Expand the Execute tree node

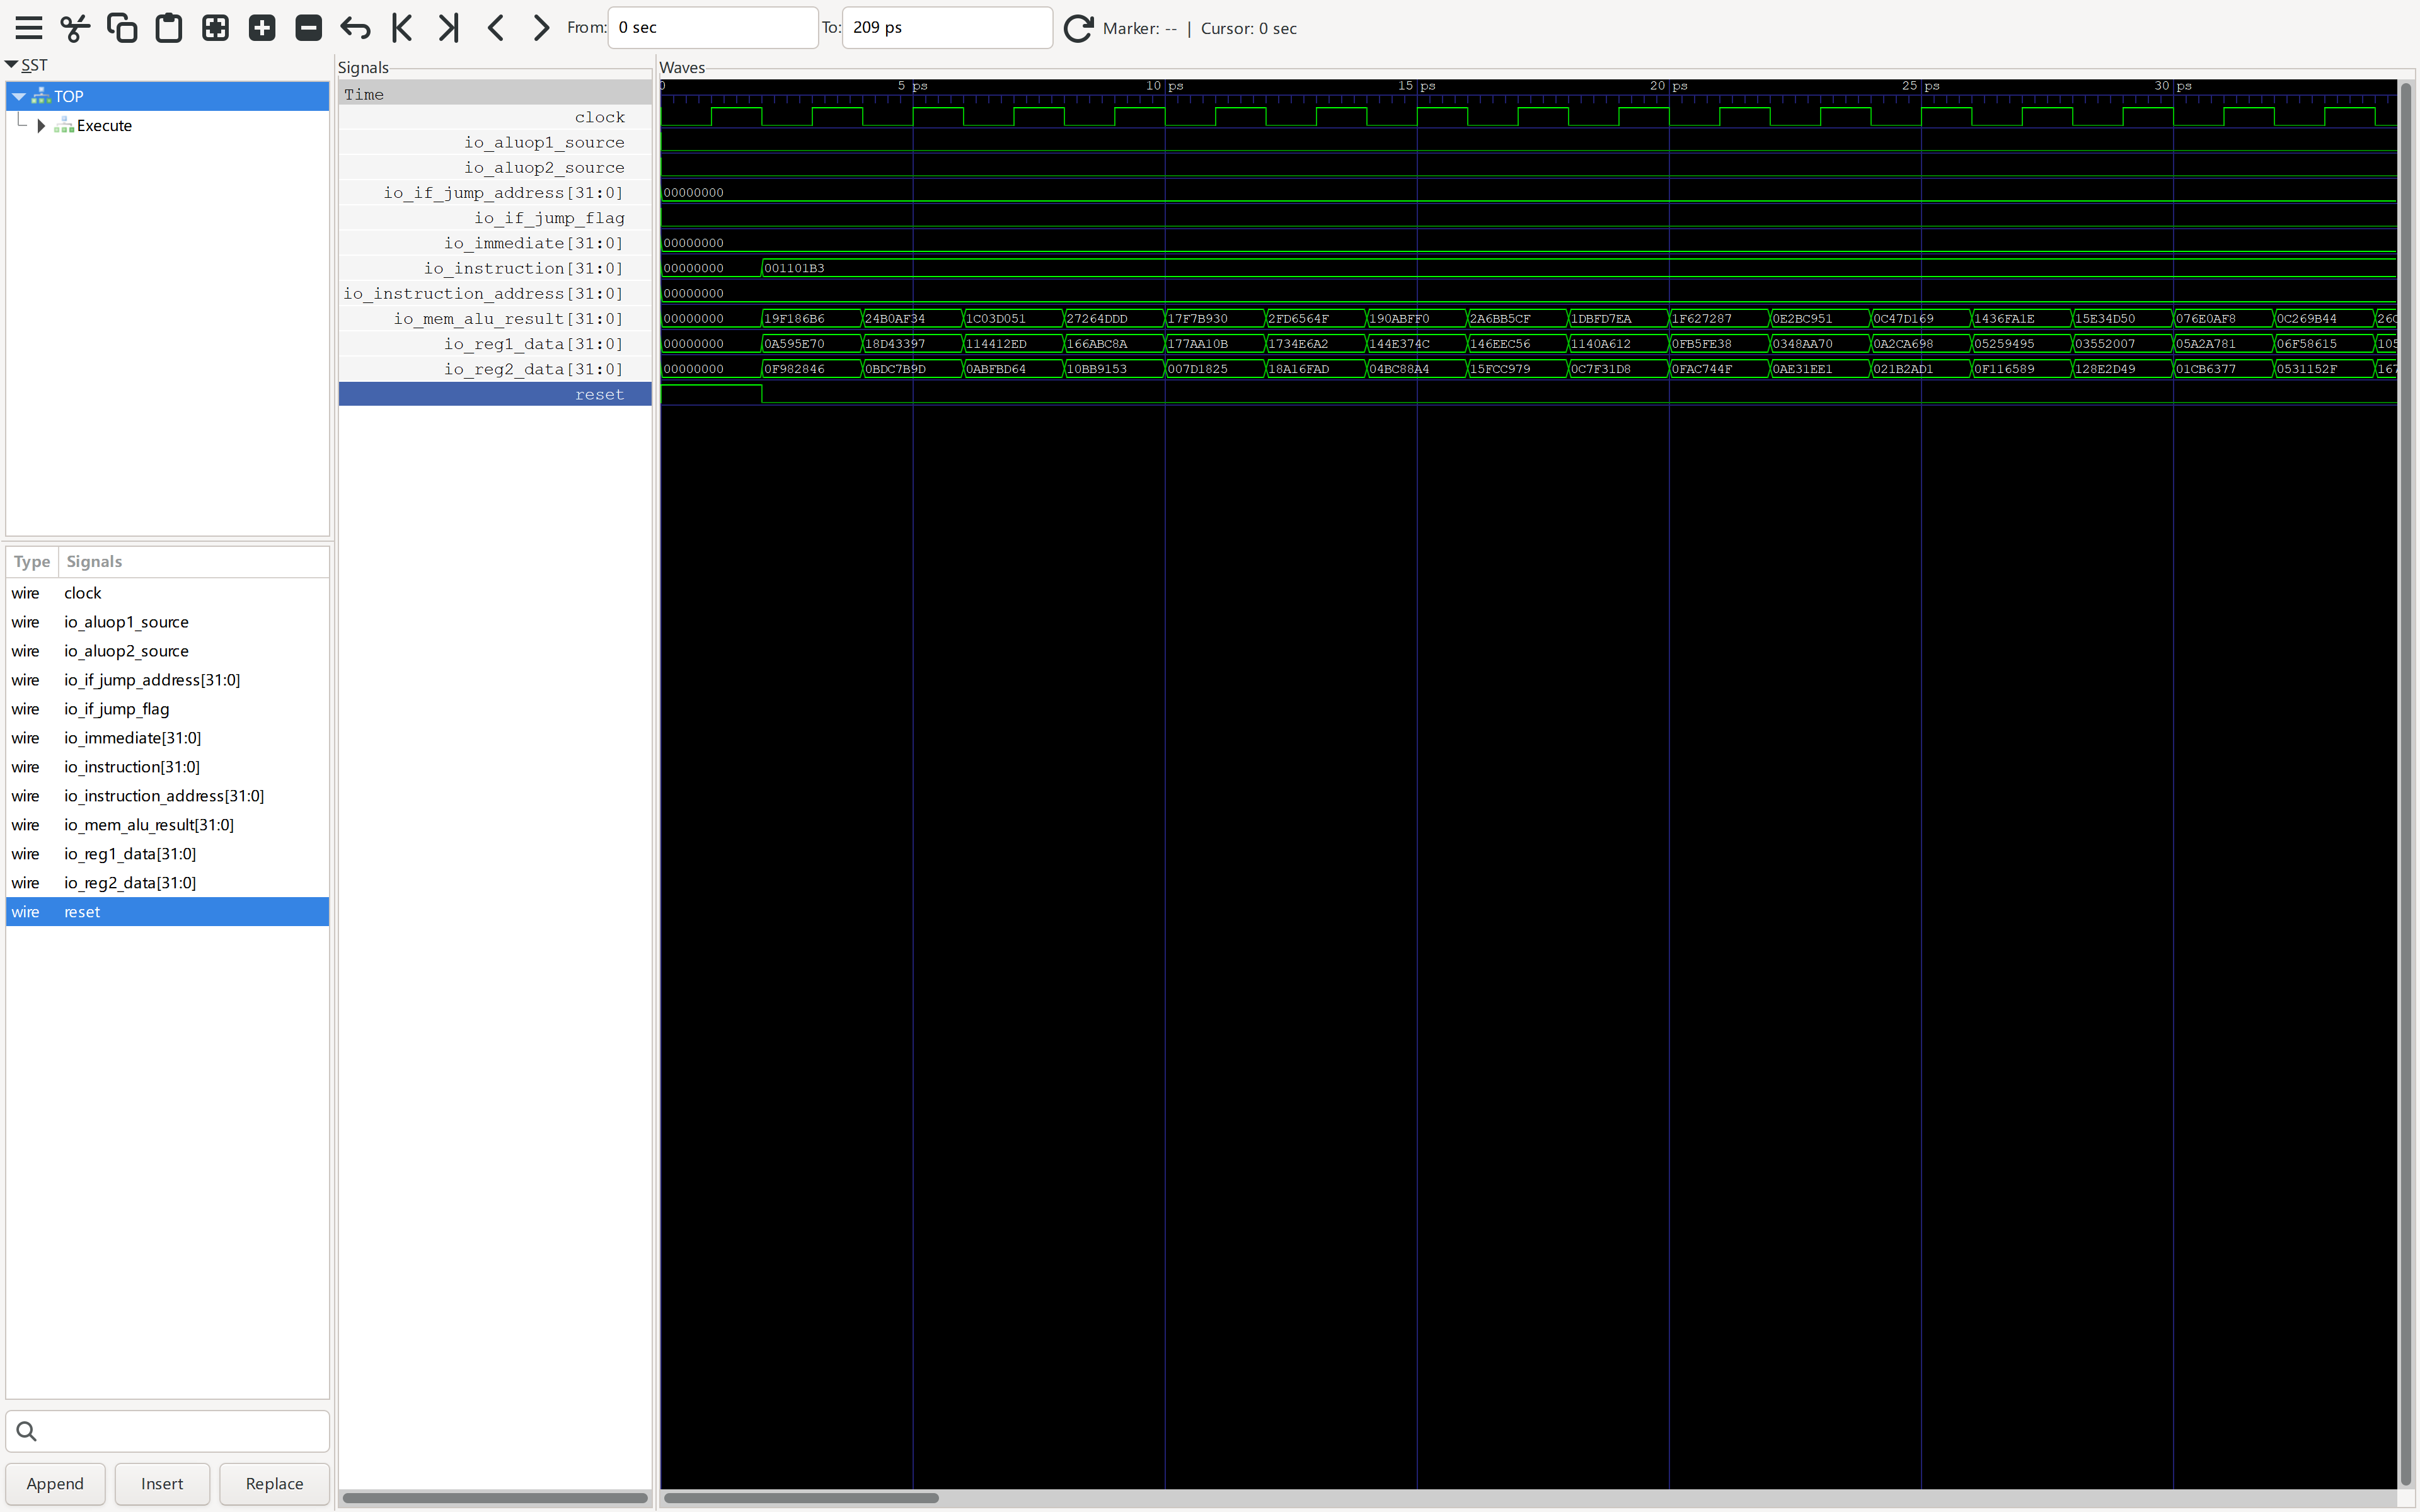(x=41, y=126)
